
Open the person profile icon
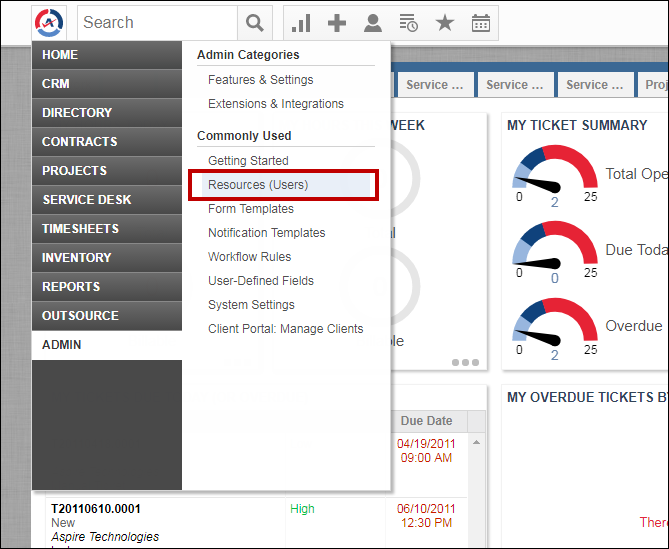372,23
